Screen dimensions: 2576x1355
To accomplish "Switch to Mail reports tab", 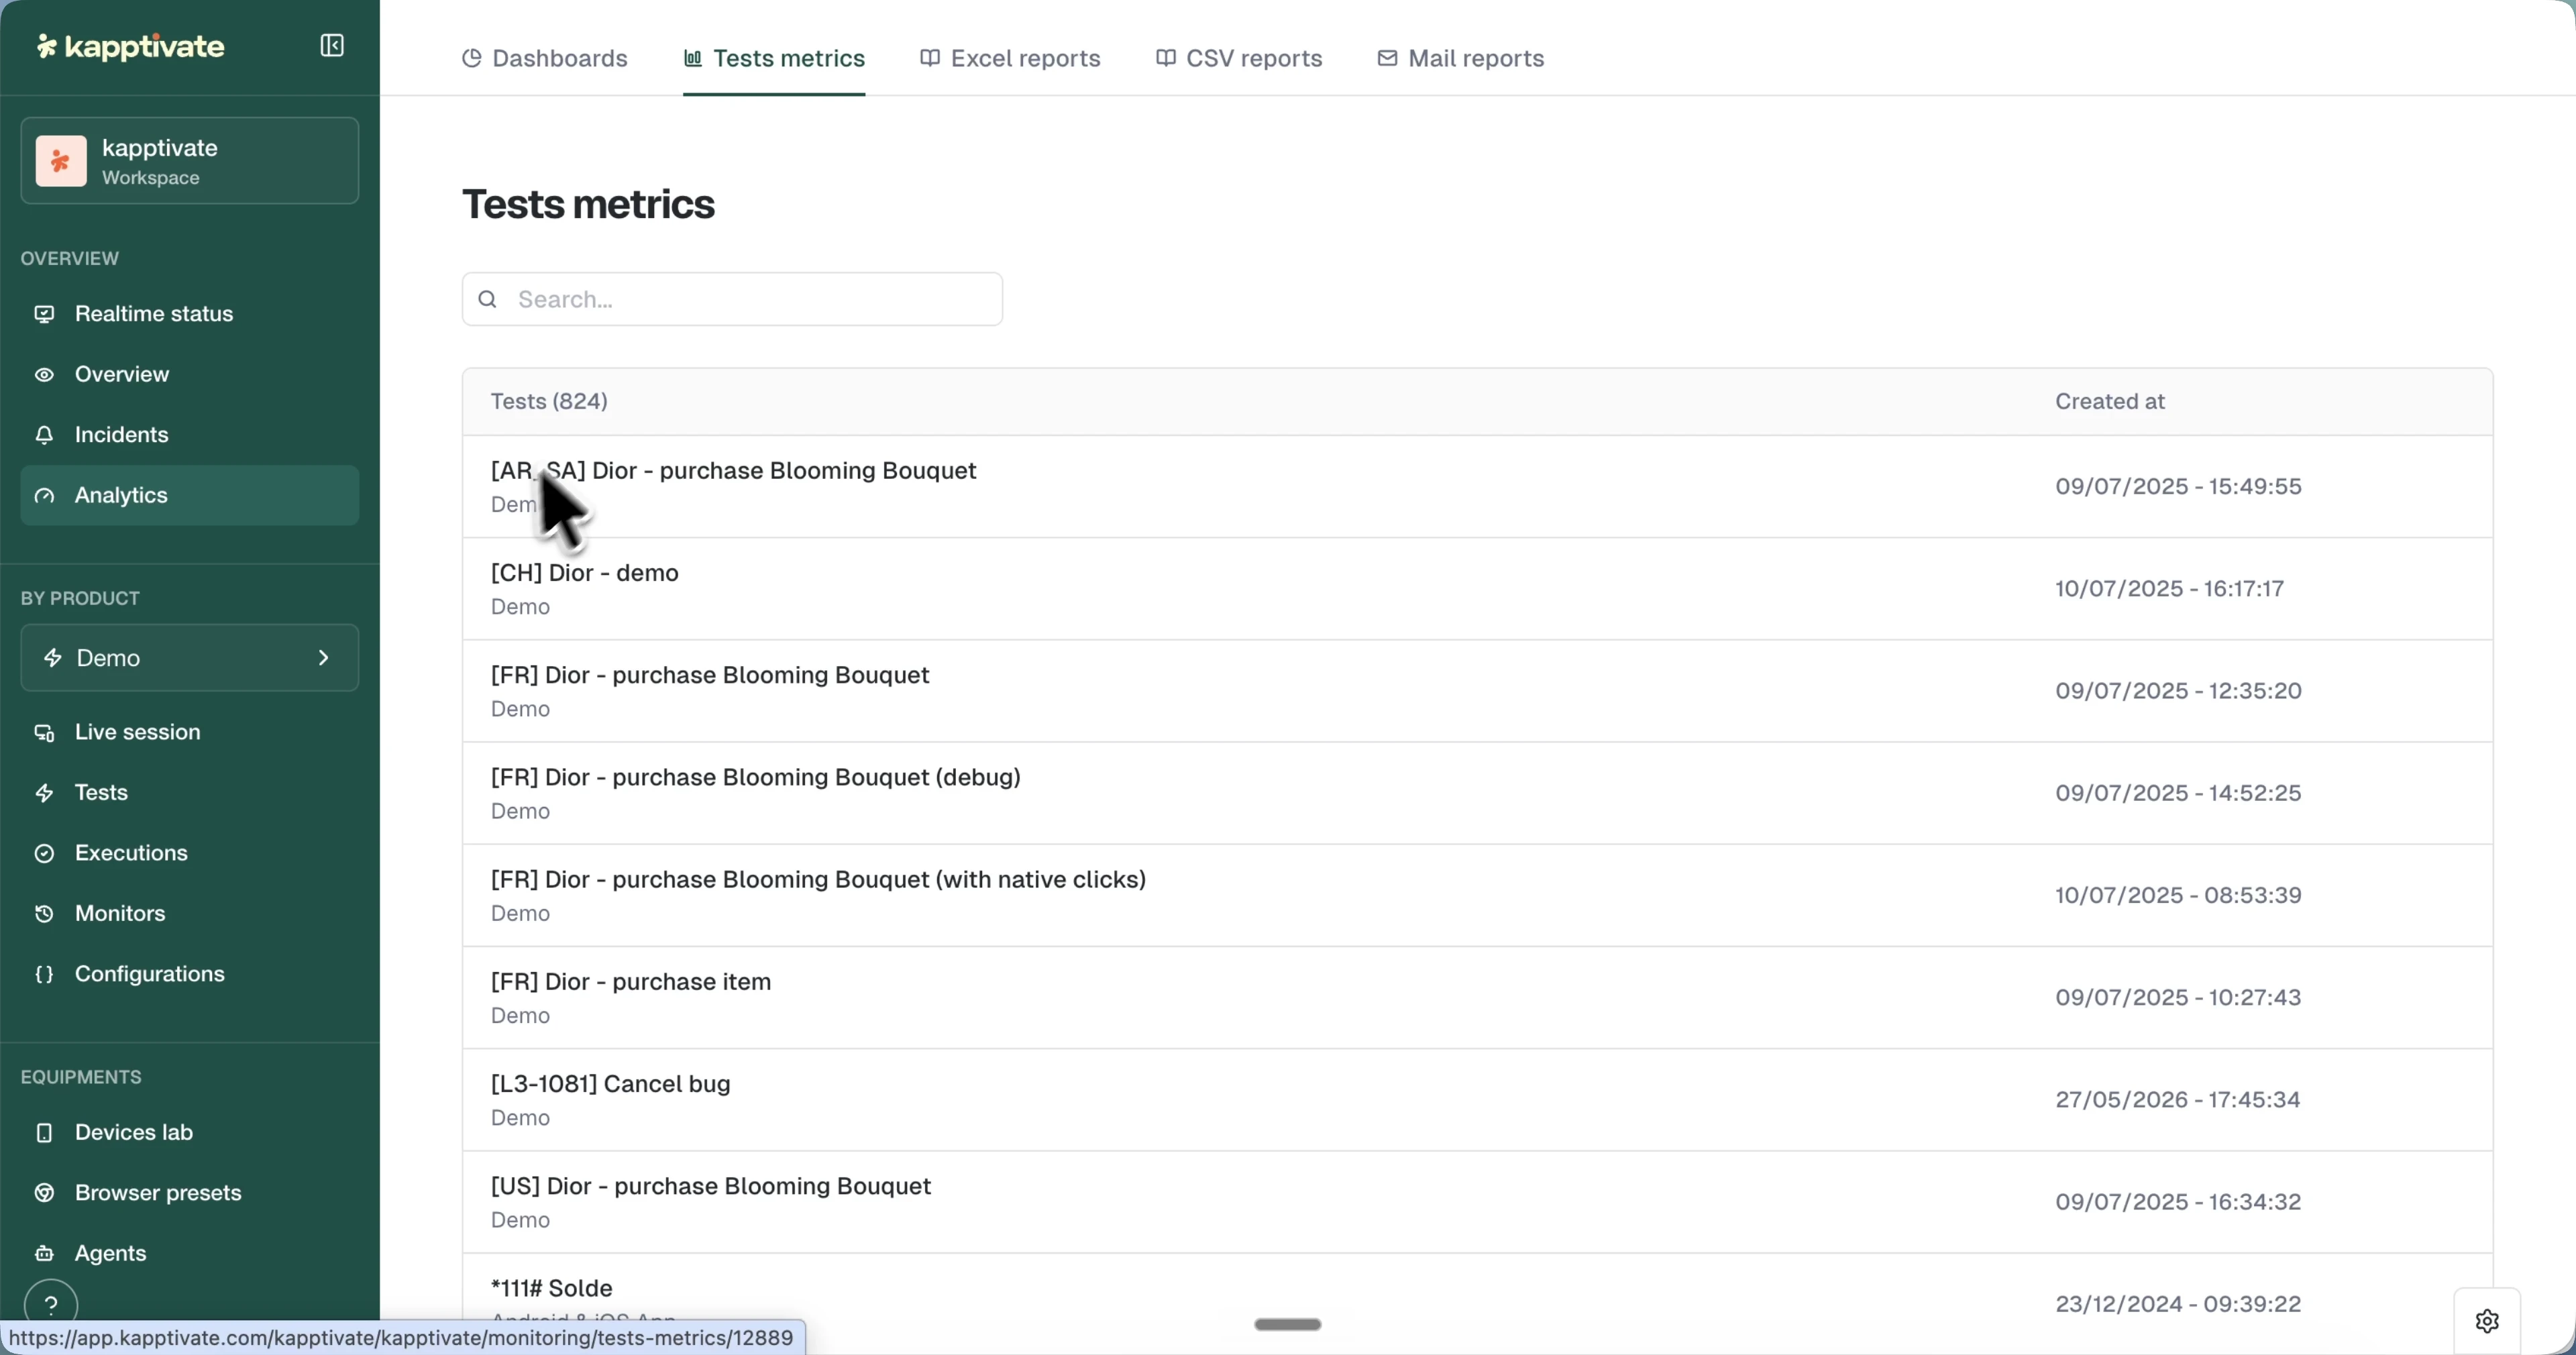I will point(1461,58).
